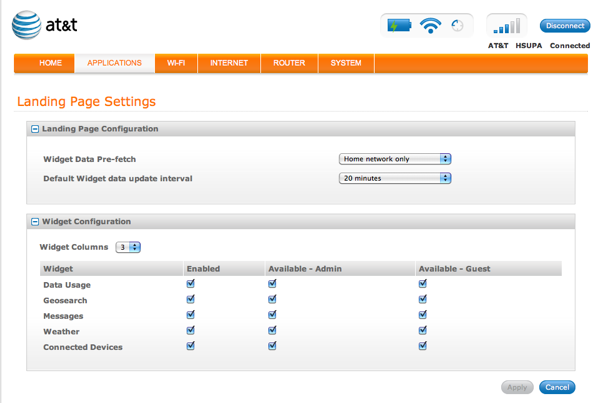Uncheck Enabled for Messages widget
Image resolution: width=600 pixels, height=403 pixels.
click(x=191, y=315)
